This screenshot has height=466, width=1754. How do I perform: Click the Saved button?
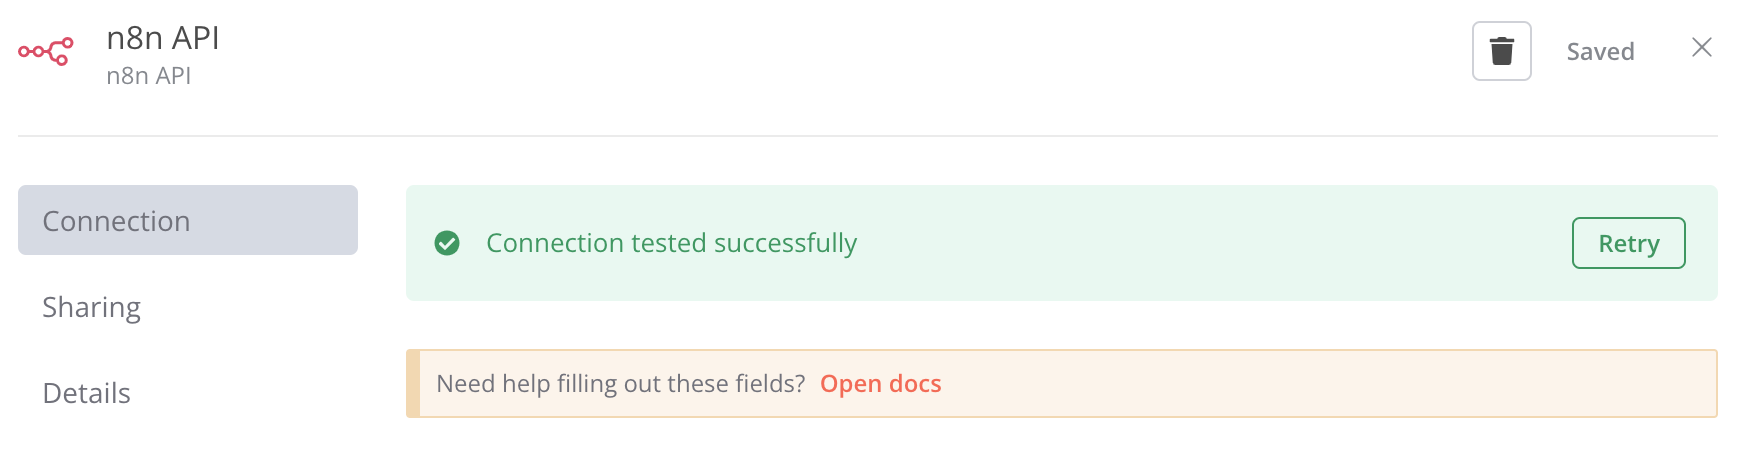(x=1600, y=52)
